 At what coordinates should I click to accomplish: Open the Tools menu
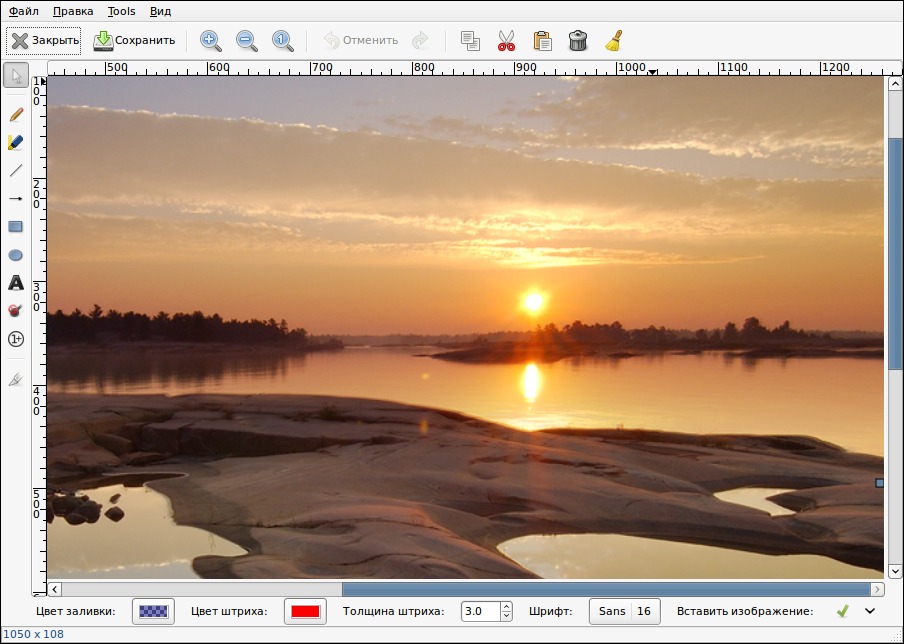tap(121, 11)
